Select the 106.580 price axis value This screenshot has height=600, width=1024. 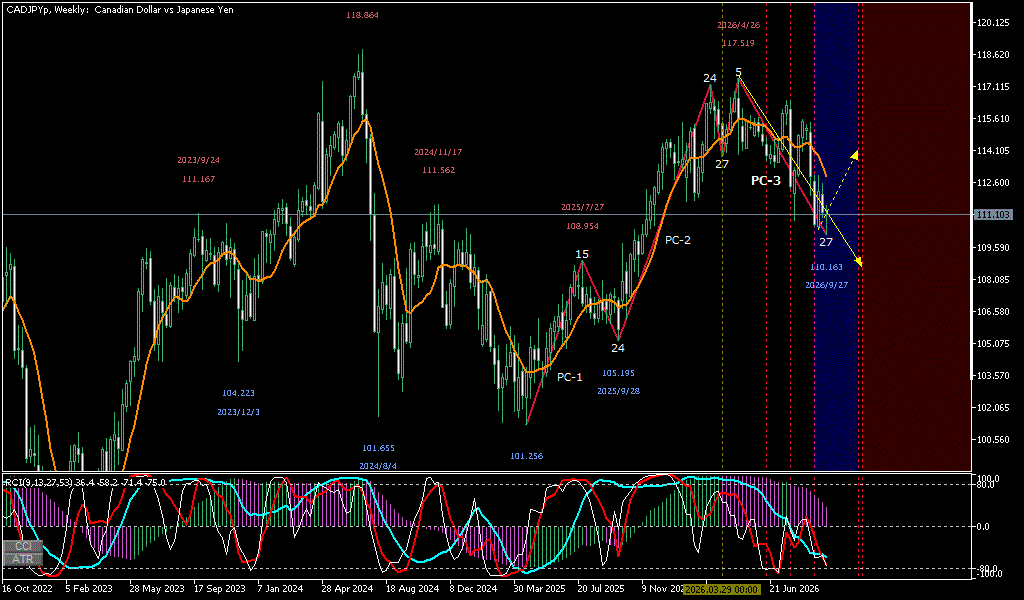point(993,311)
